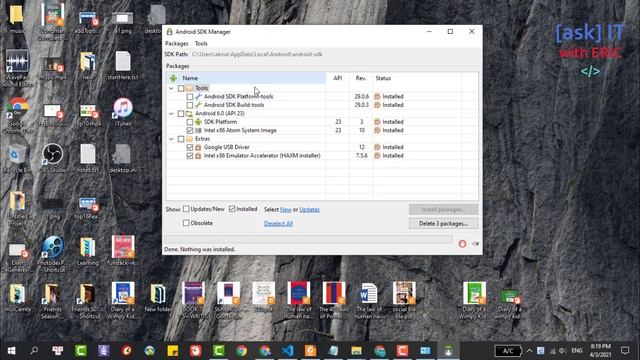Click the Windows Start button
The height and width of the screenshot is (360, 640).
(x=11, y=351)
